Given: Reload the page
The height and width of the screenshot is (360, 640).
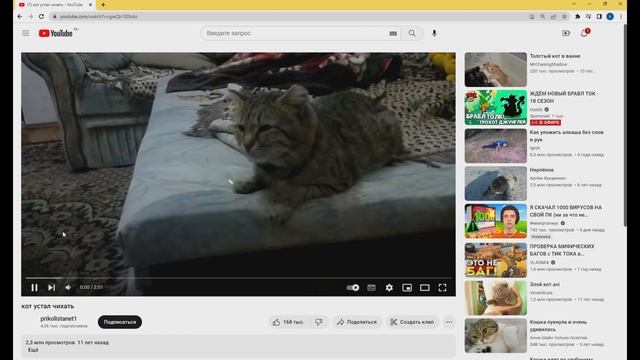Looking at the screenshot, I should click(x=41, y=16).
